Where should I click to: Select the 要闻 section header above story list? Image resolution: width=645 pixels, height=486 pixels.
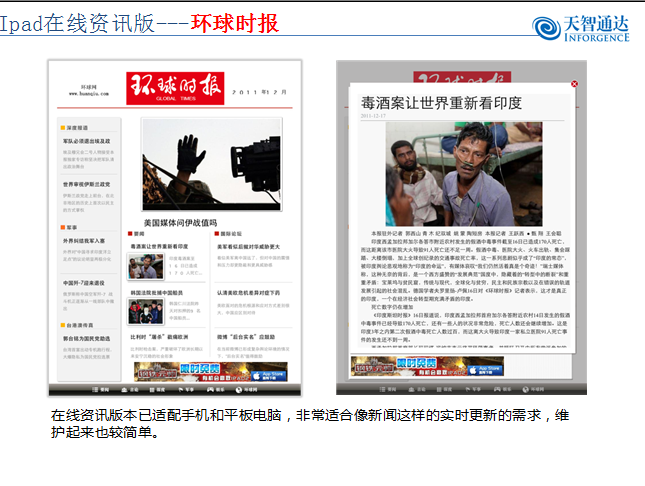[136, 233]
